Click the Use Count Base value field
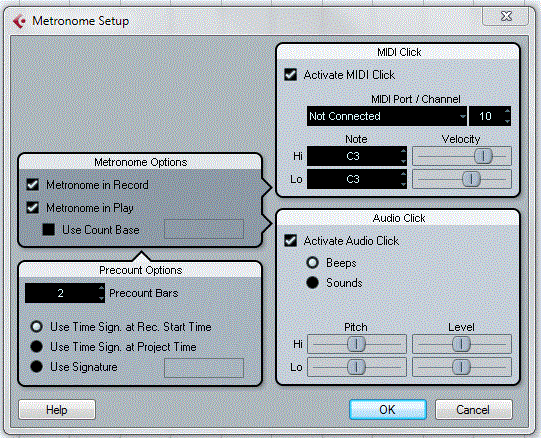 coord(204,229)
